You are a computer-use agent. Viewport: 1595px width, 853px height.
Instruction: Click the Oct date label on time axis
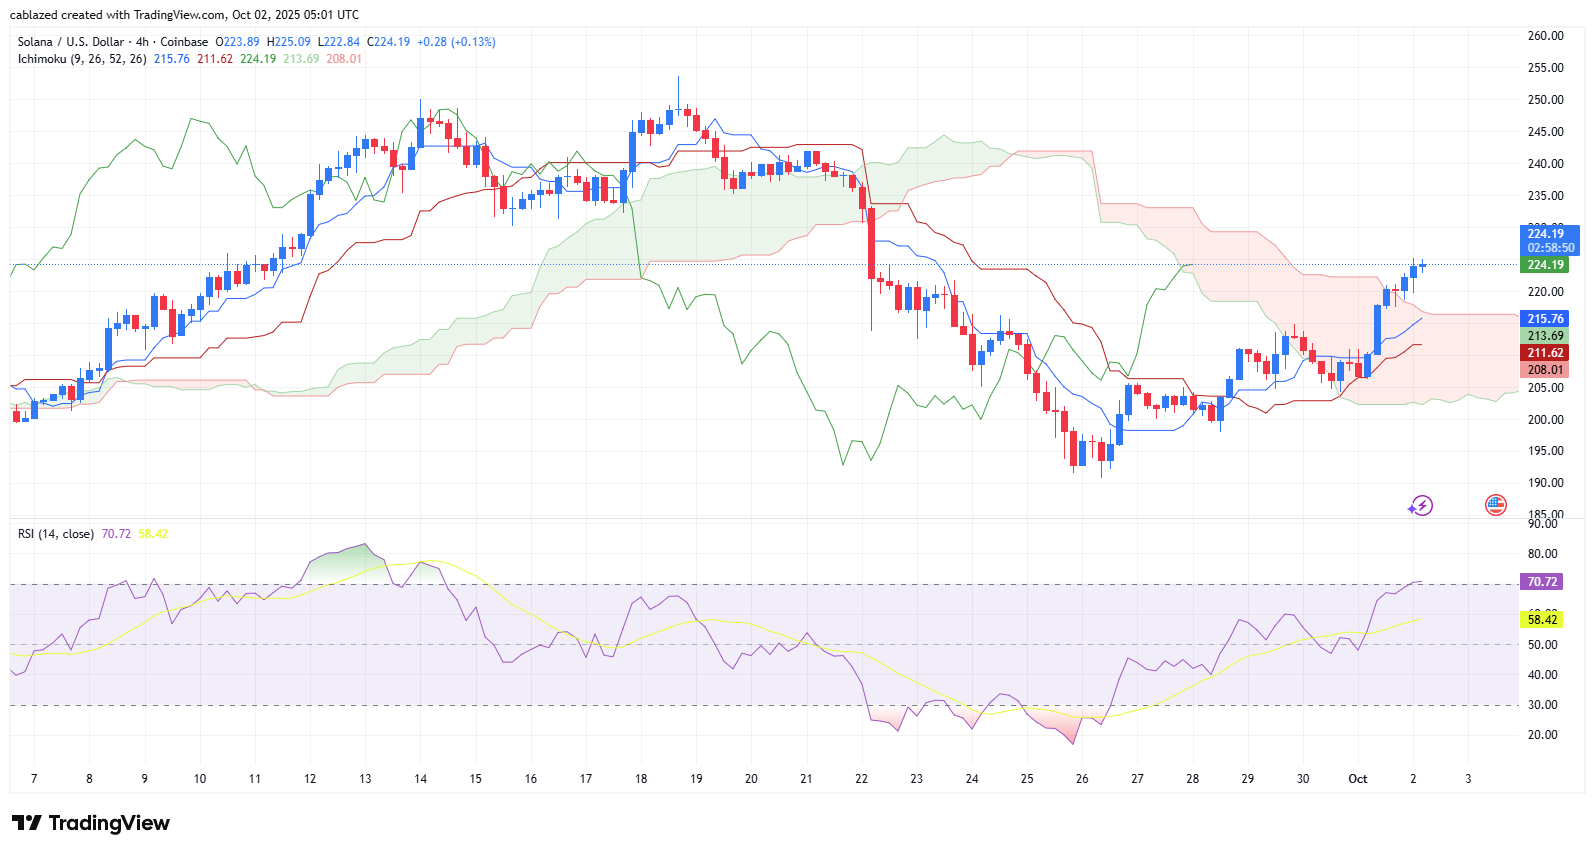[1357, 779]
